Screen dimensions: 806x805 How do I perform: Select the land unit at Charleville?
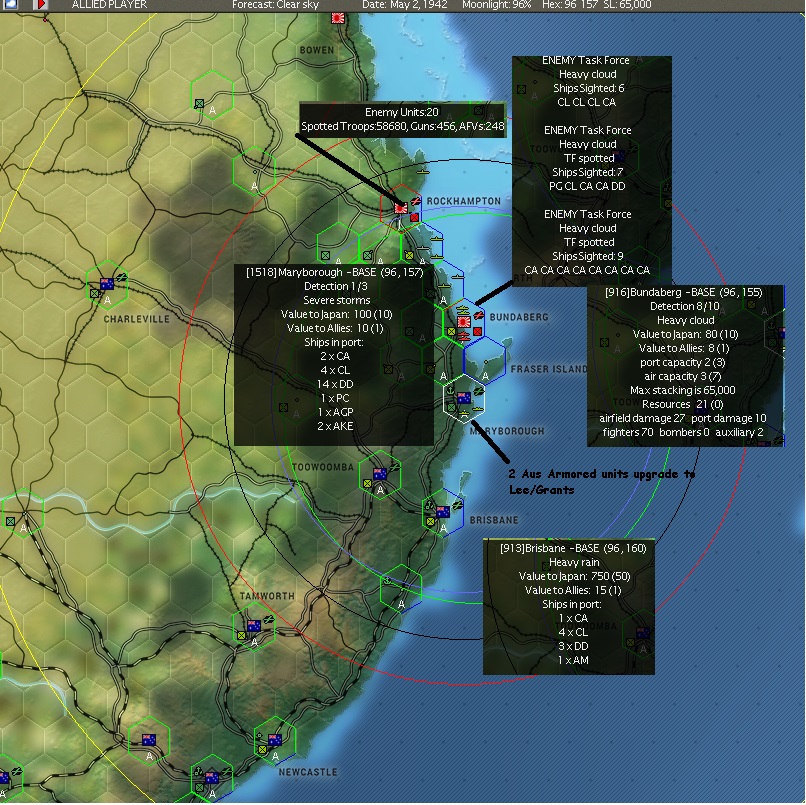point(94,294)
